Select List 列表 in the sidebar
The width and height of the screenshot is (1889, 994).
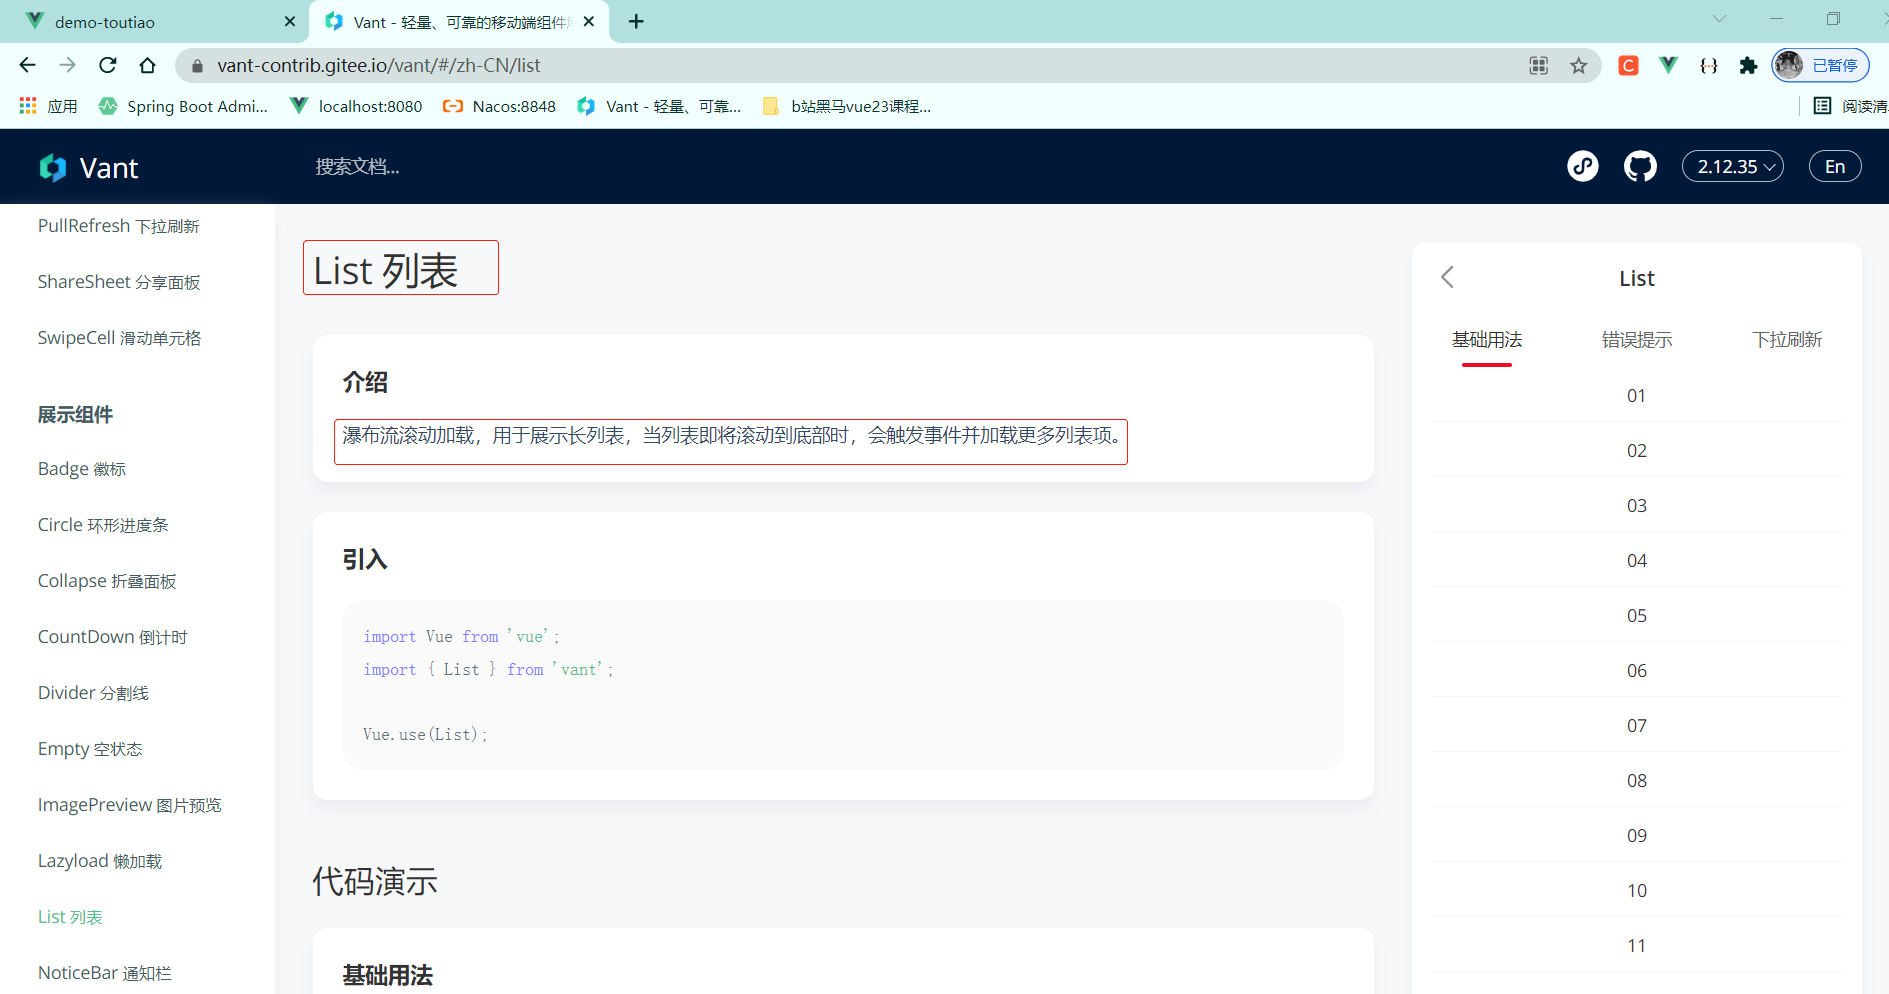click(x=70, y=917)
